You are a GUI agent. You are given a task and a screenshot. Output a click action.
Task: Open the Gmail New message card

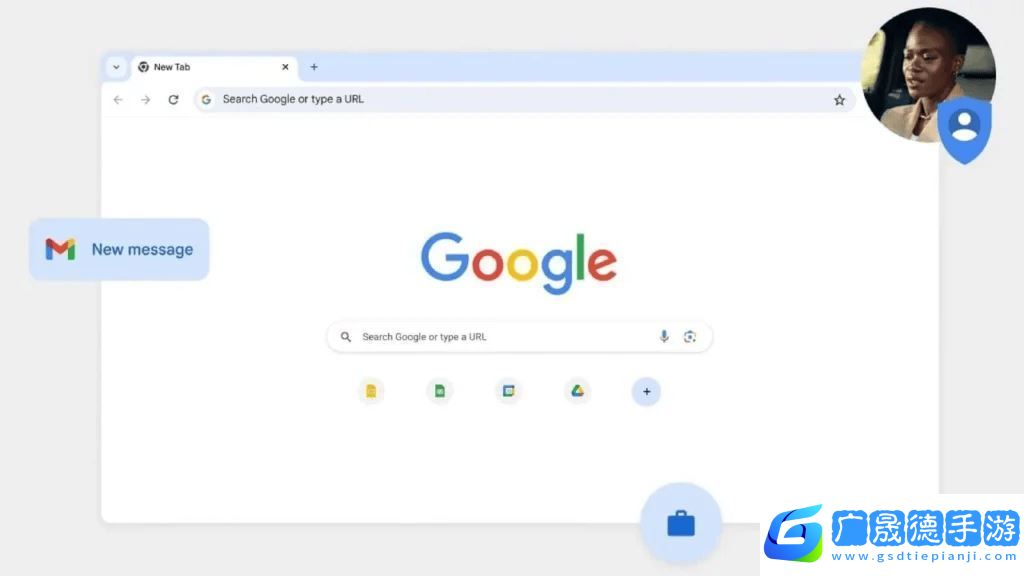119,249
